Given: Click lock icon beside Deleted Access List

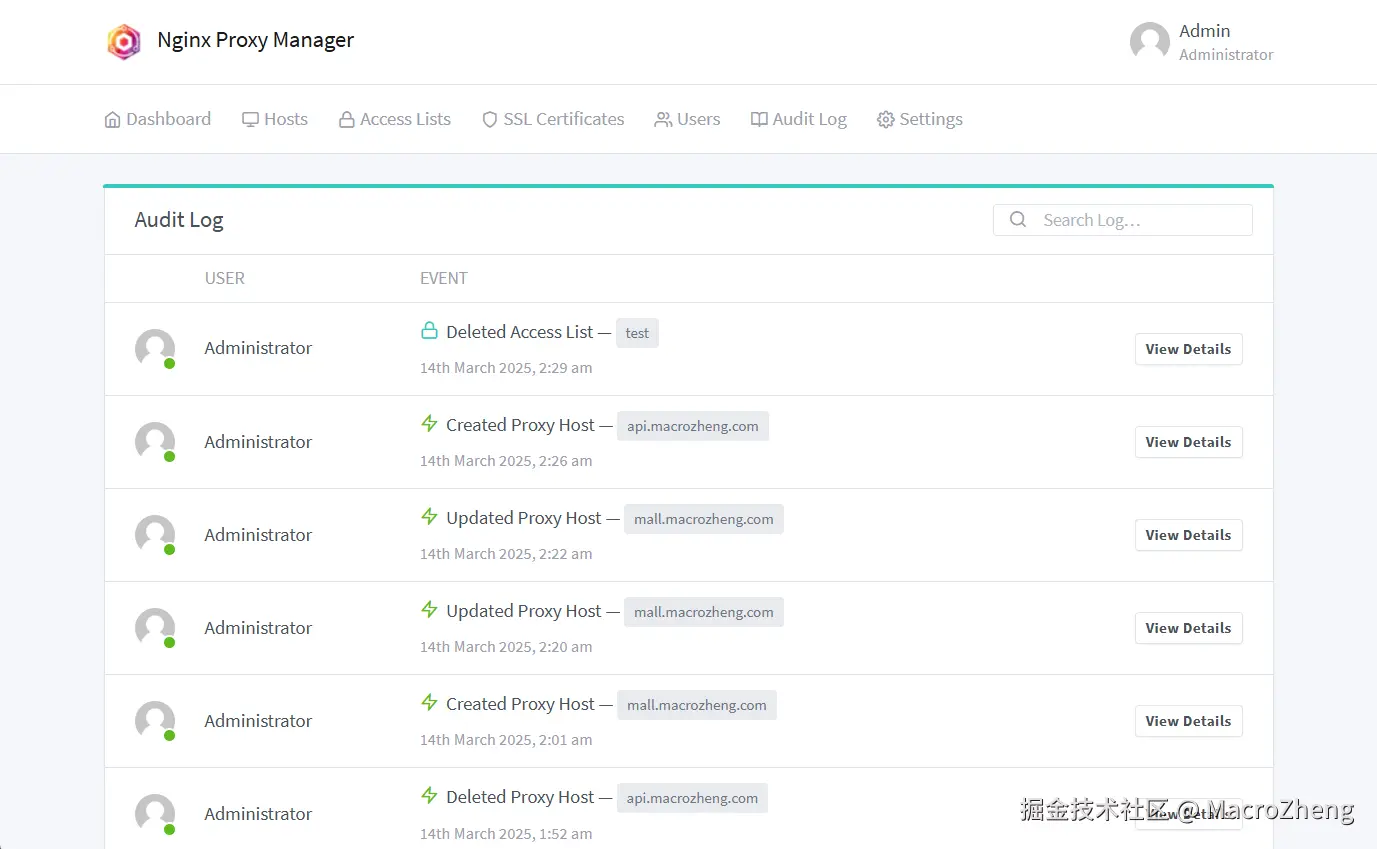Looking at the screenshot, I should point(429,331).
